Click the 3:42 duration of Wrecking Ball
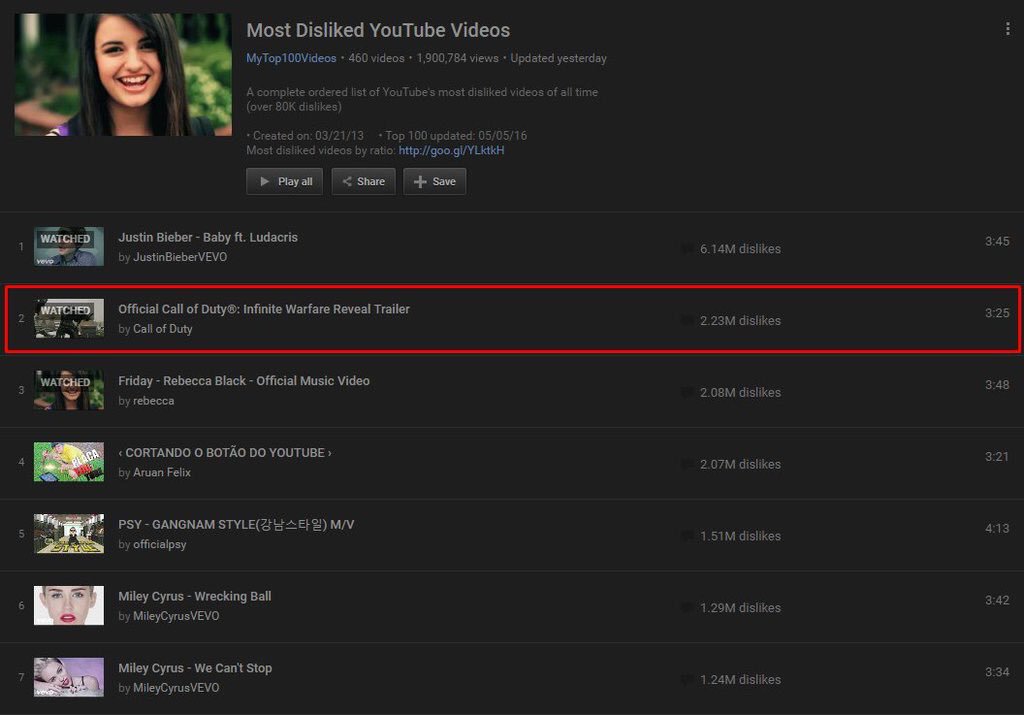This screenshot has height=715, width=1024. [x=997, y=600]
